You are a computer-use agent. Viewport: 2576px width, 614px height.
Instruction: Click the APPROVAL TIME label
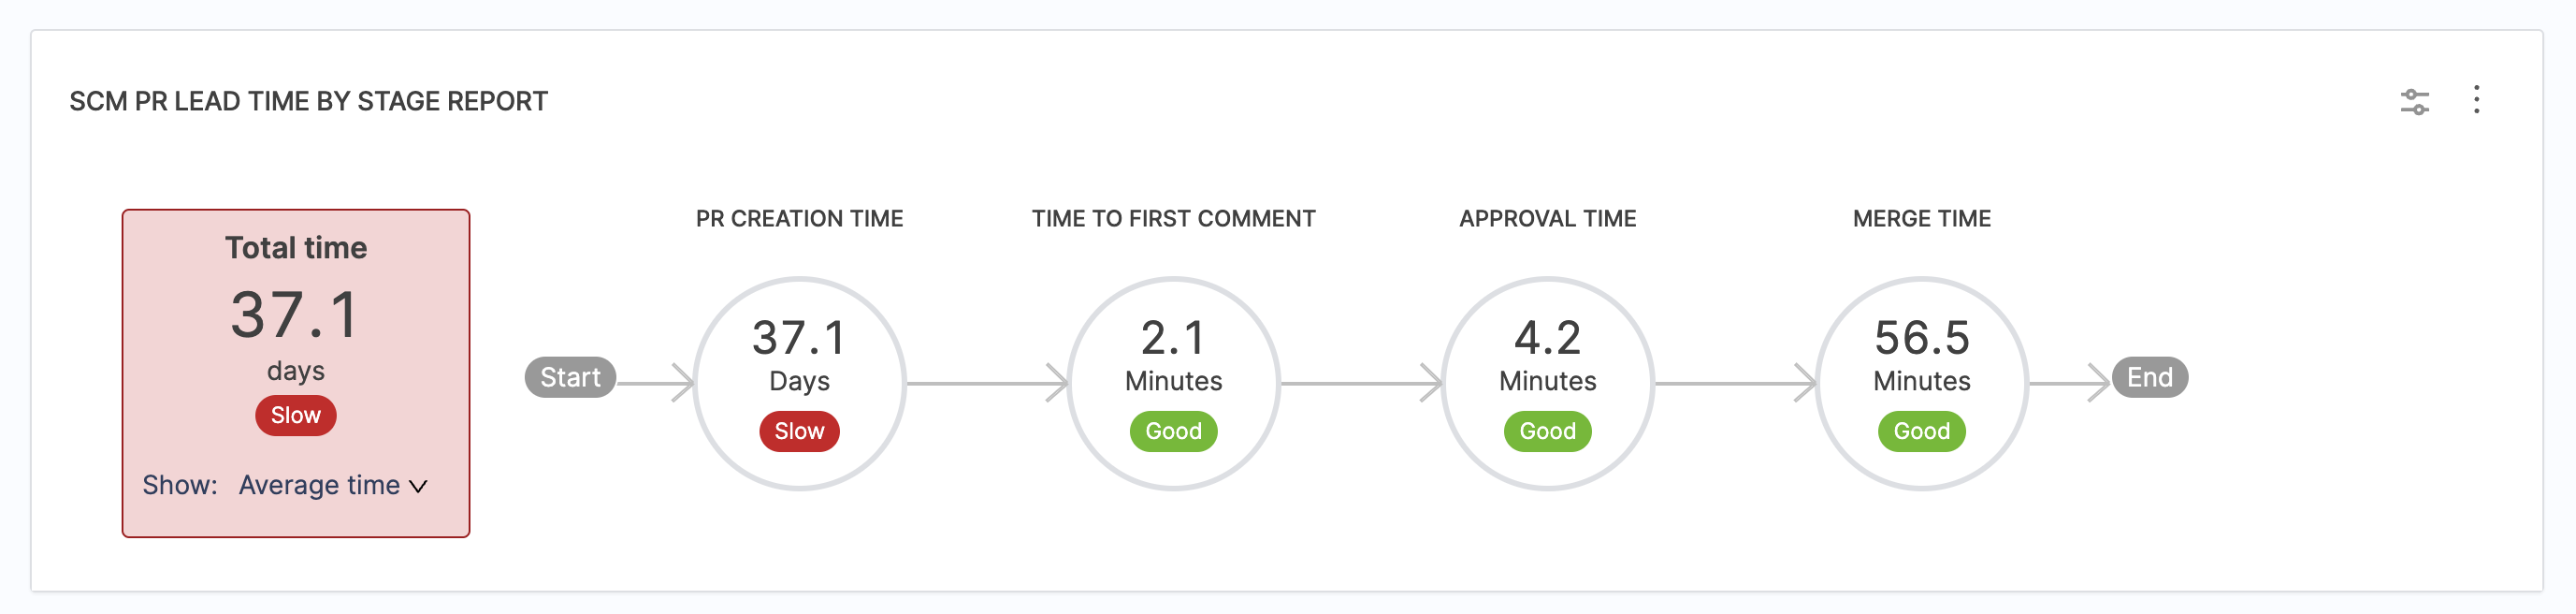pyautogui.click(x=1547, y=219)
